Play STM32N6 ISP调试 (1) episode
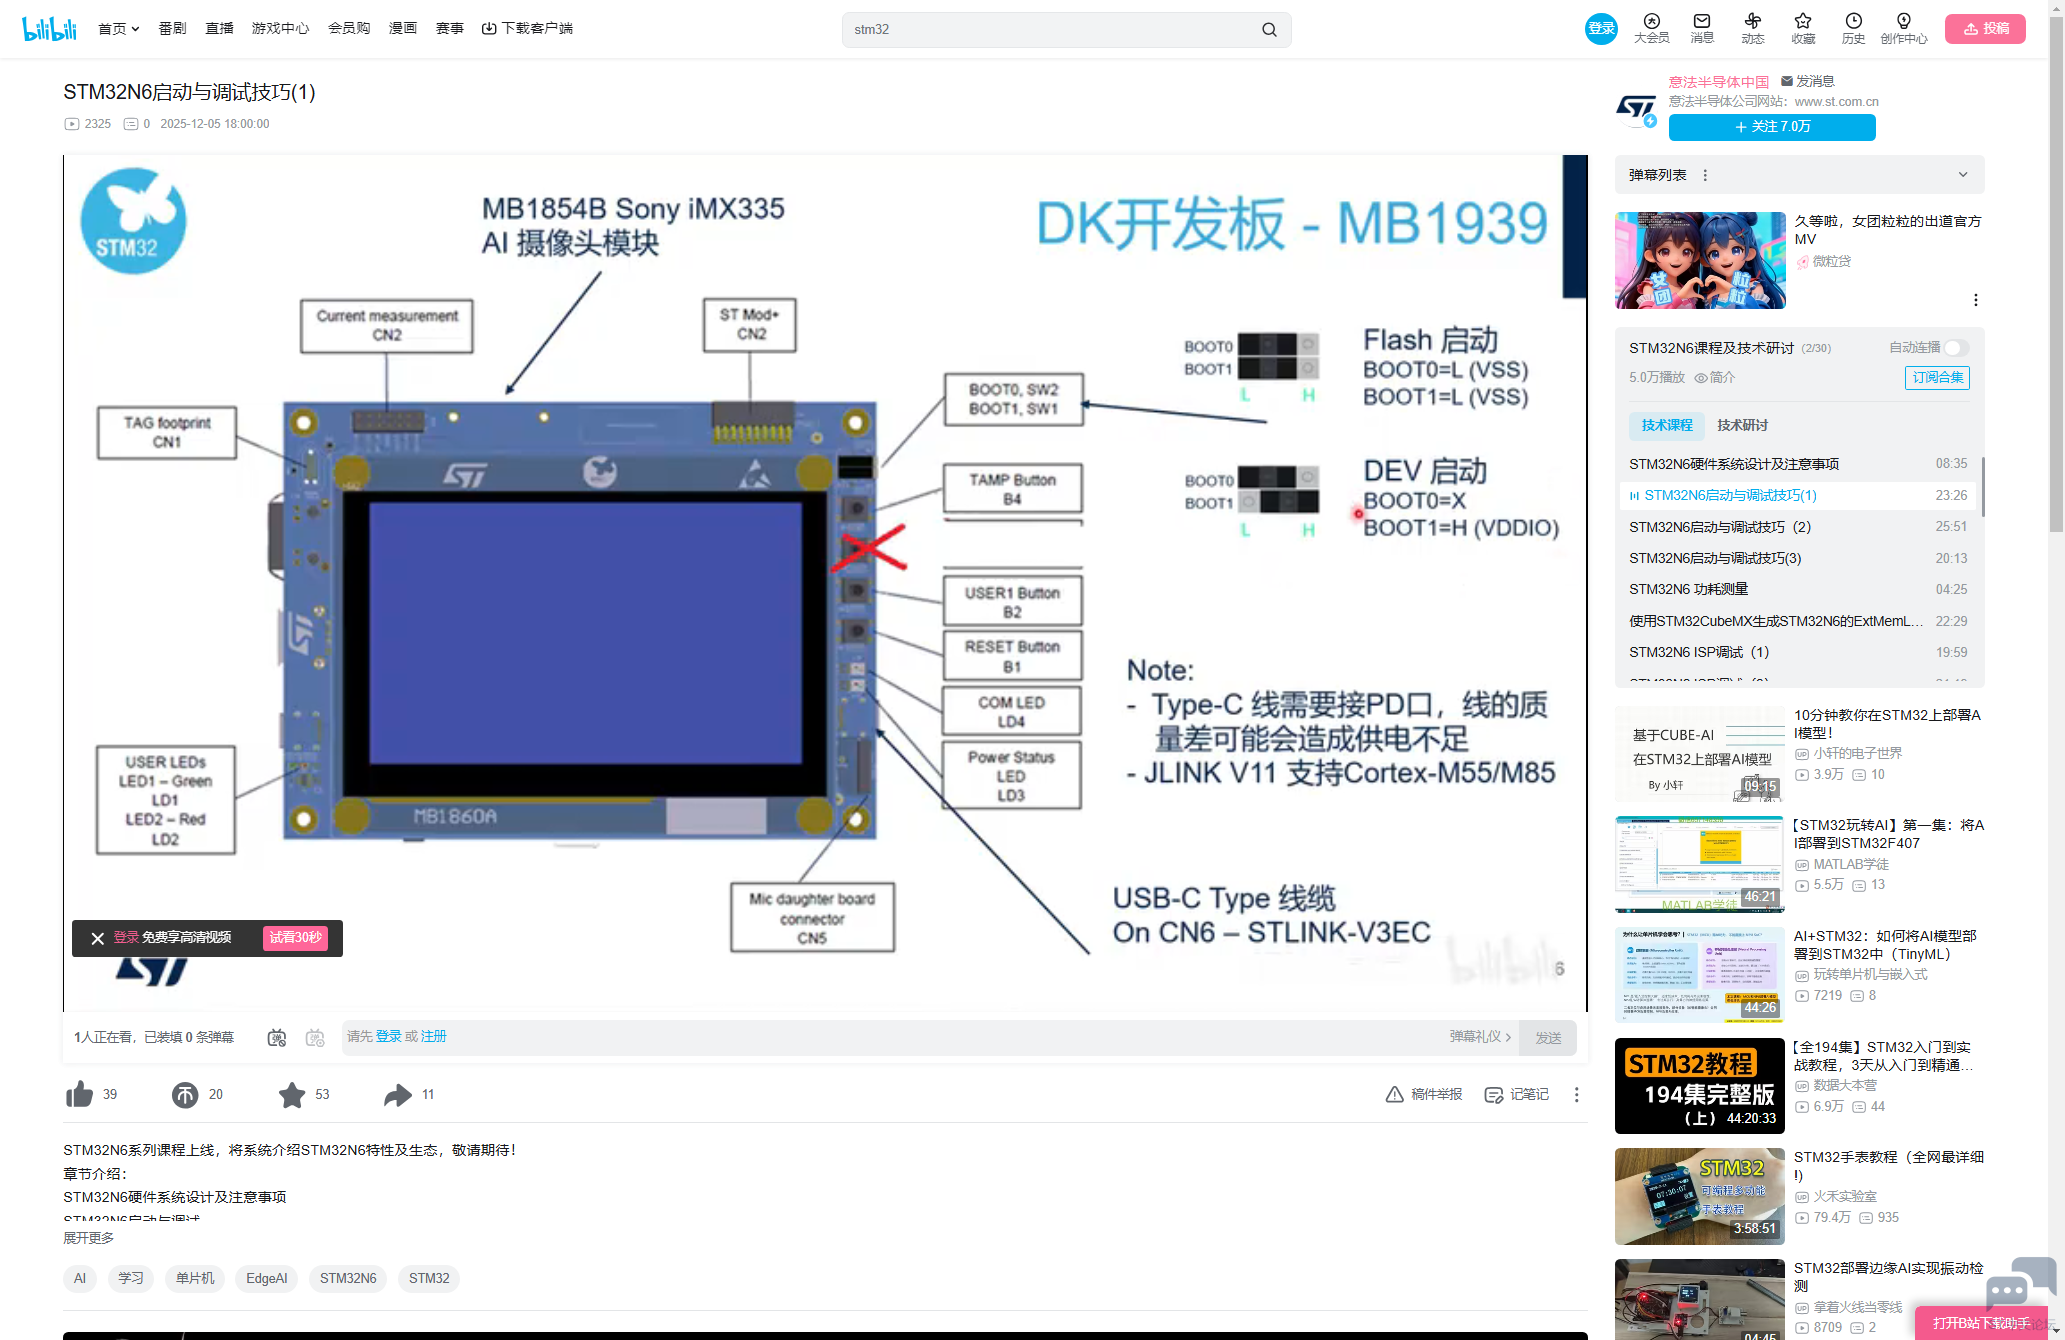The image size is (2065, 1340). click(1798, 652)
